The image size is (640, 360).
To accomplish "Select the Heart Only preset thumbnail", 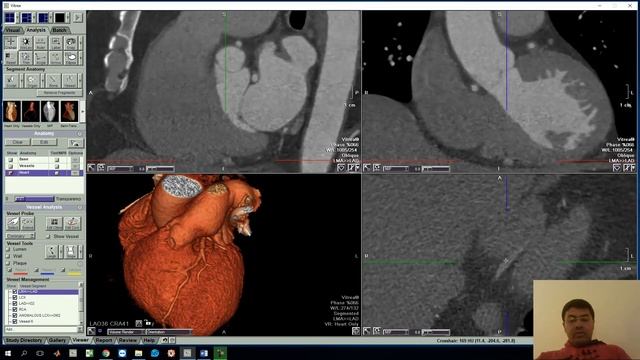I will point(12,111).
